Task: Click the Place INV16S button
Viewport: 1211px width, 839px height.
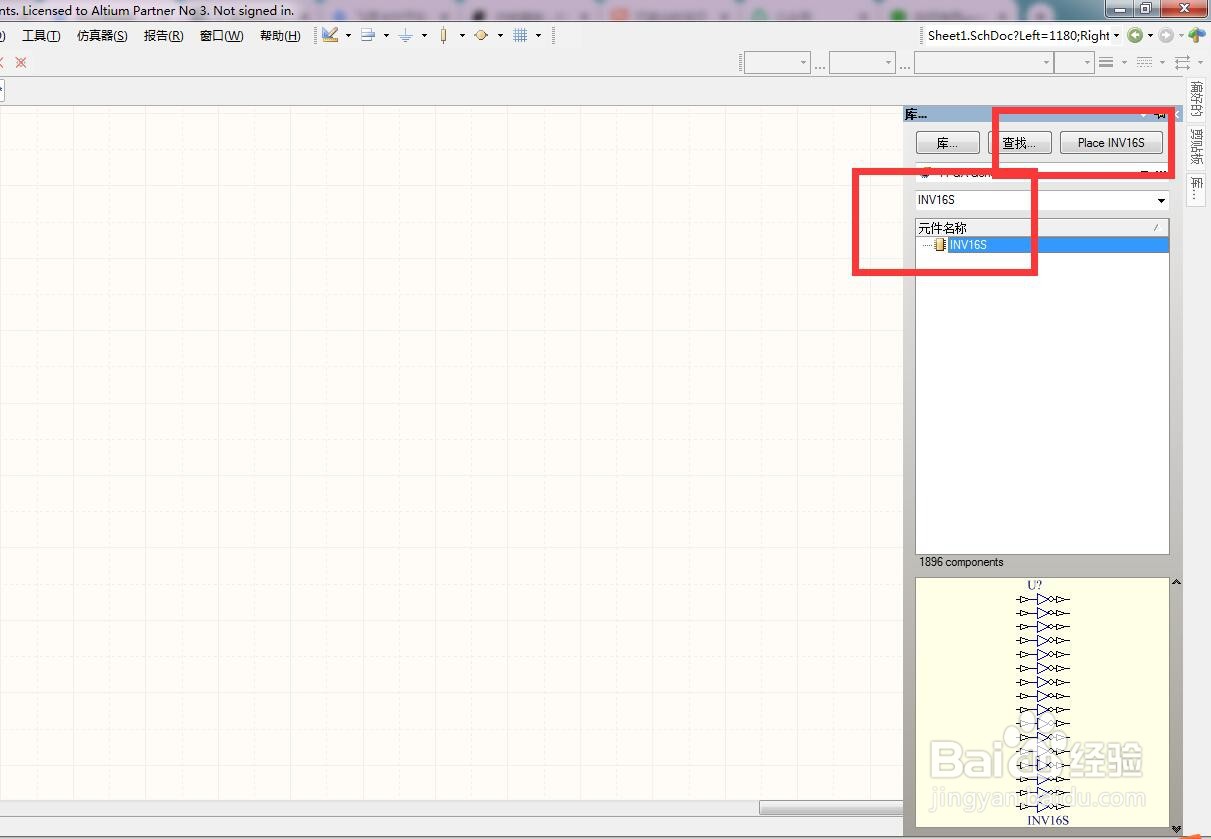Action: coord(1111,143)
